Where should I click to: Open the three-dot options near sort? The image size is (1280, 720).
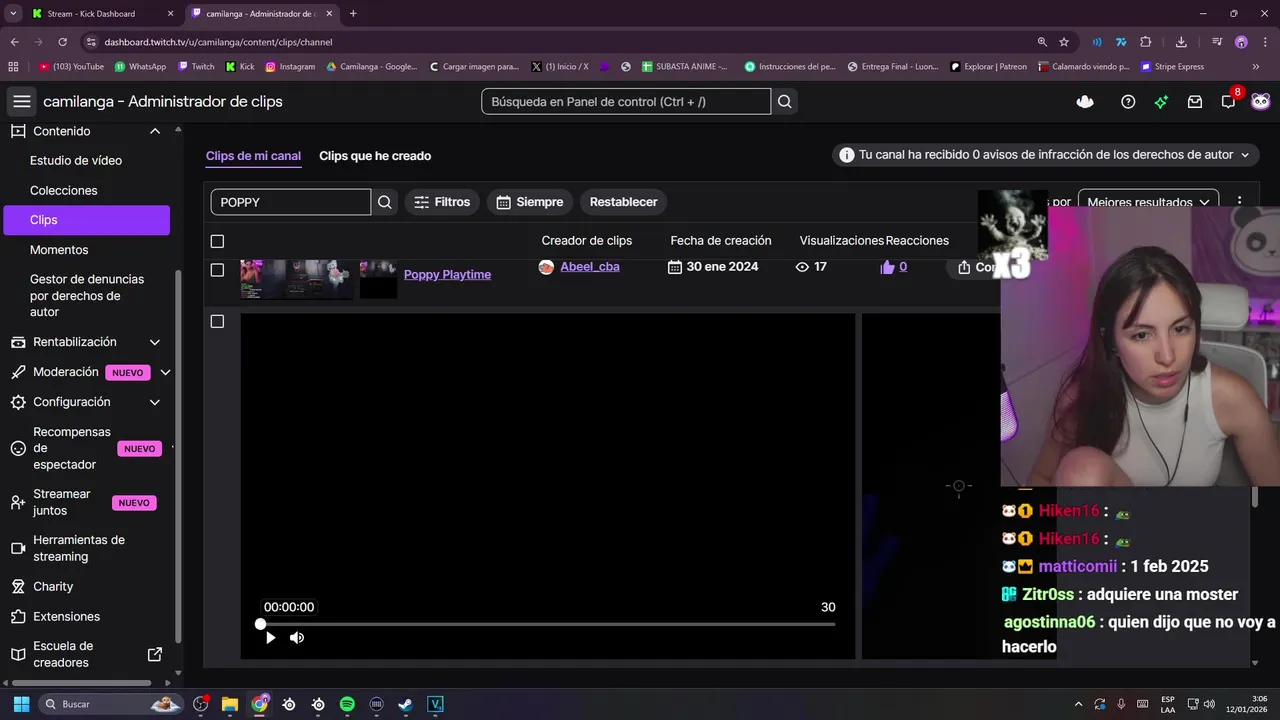click(x=1240, y=200)
